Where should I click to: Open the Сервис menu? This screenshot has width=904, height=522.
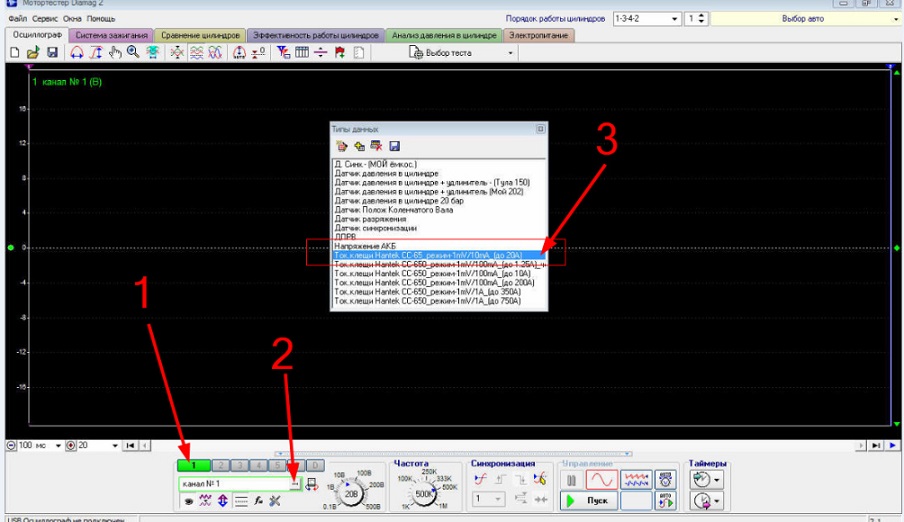(x=45, y=19)
